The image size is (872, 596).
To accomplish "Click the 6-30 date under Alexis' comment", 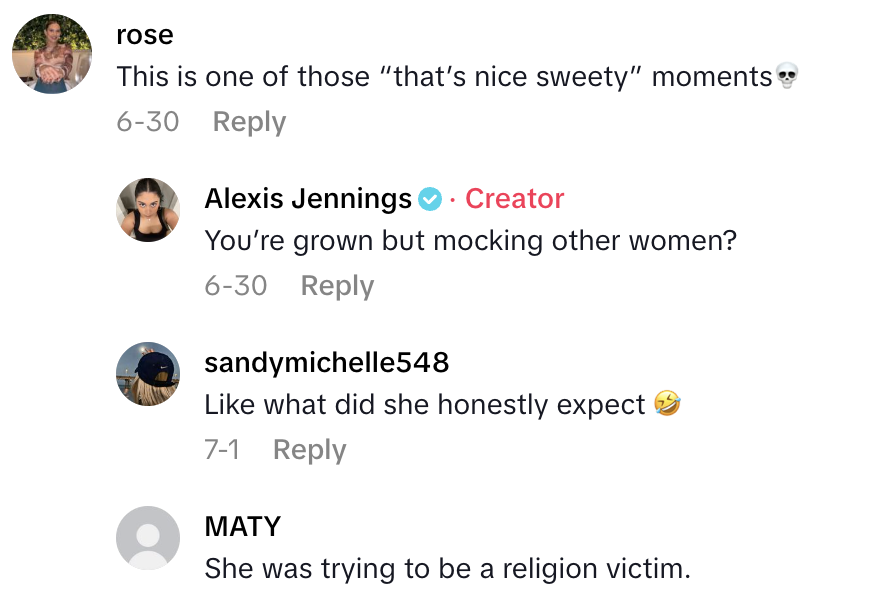I will point(236,286).
